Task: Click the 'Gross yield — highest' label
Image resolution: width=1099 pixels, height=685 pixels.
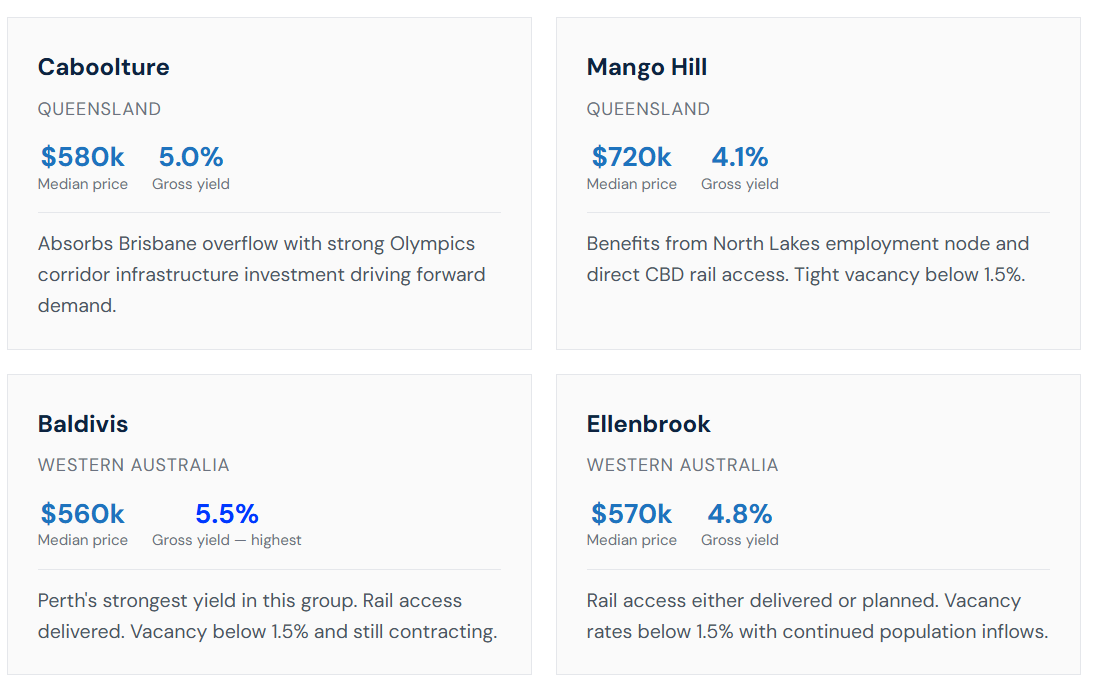Action: click(226, 540)
